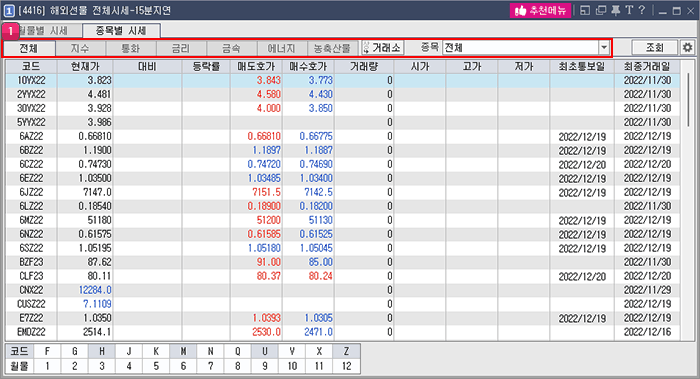
Task: Click the 현재가 column header
Action: coord(85,67)
